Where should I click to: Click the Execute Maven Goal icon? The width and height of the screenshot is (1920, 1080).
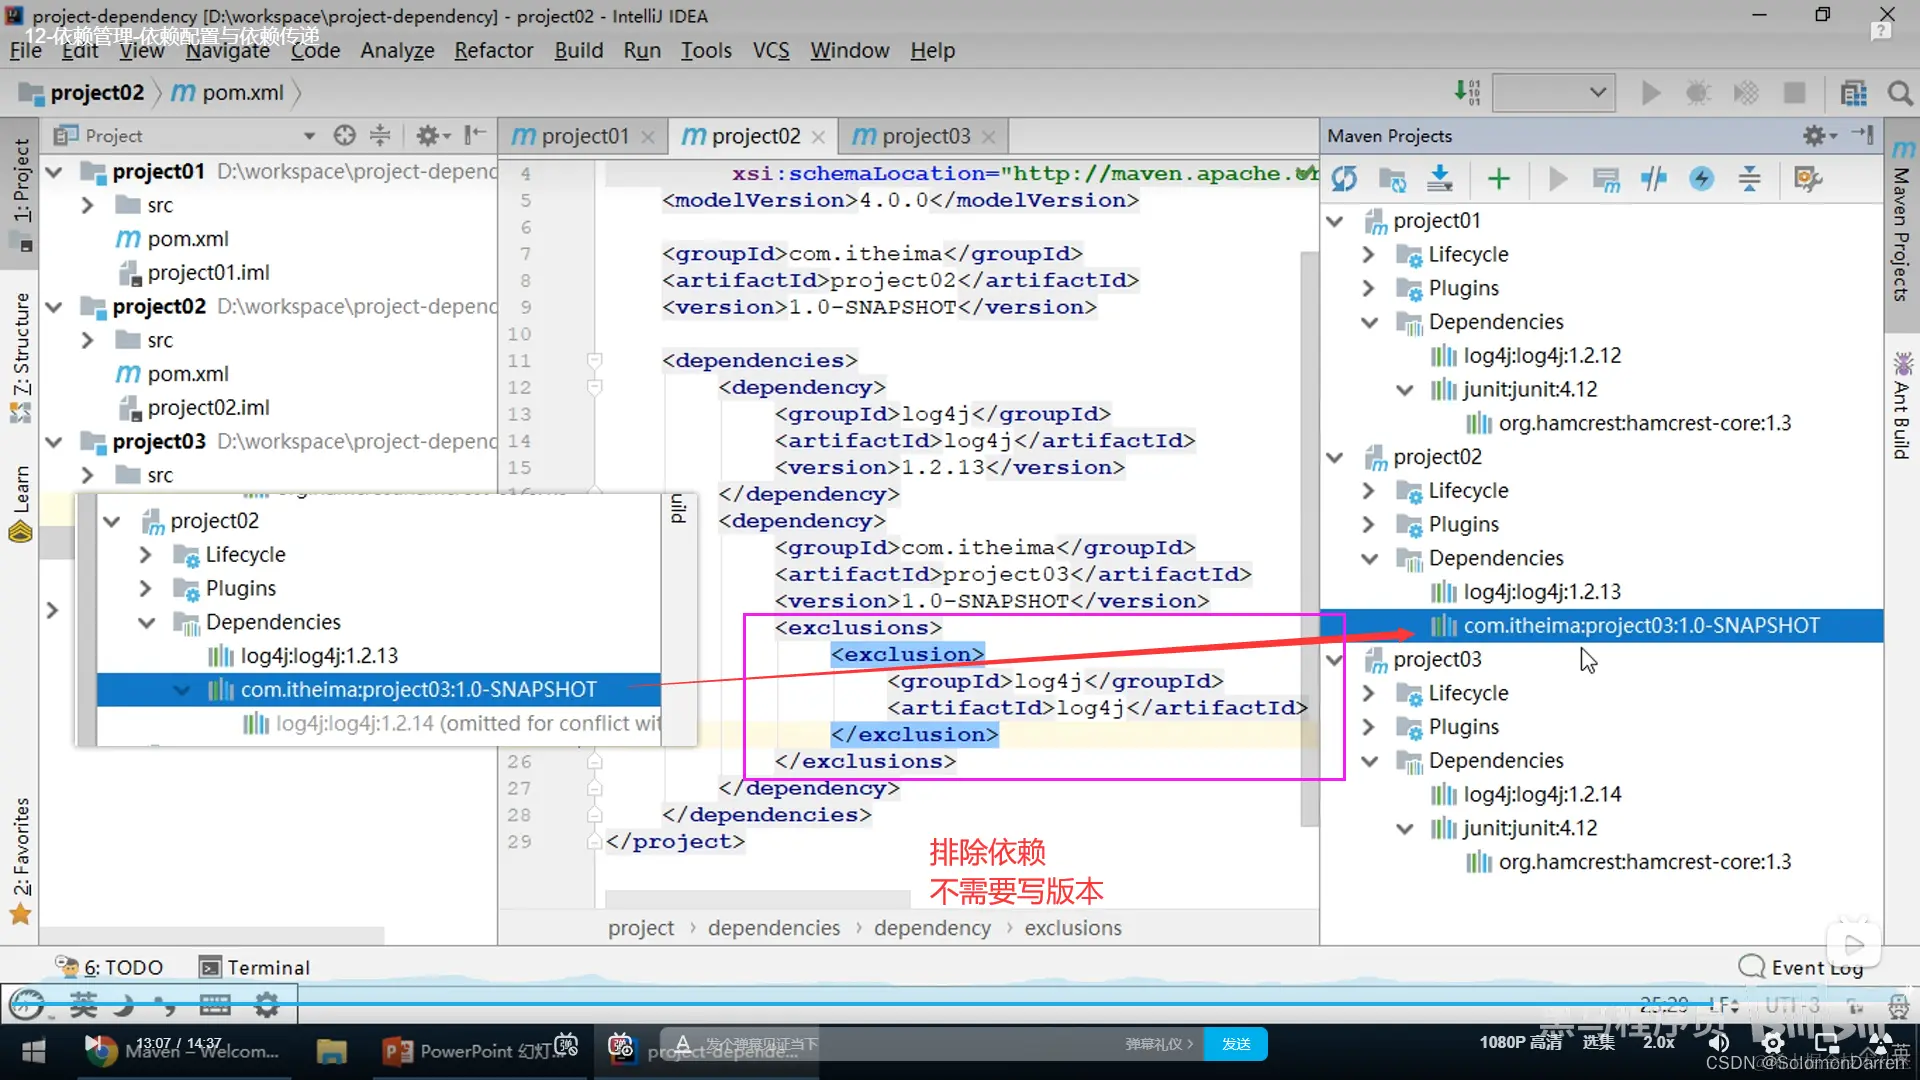pyautogui.click(x=1606, y=179)
